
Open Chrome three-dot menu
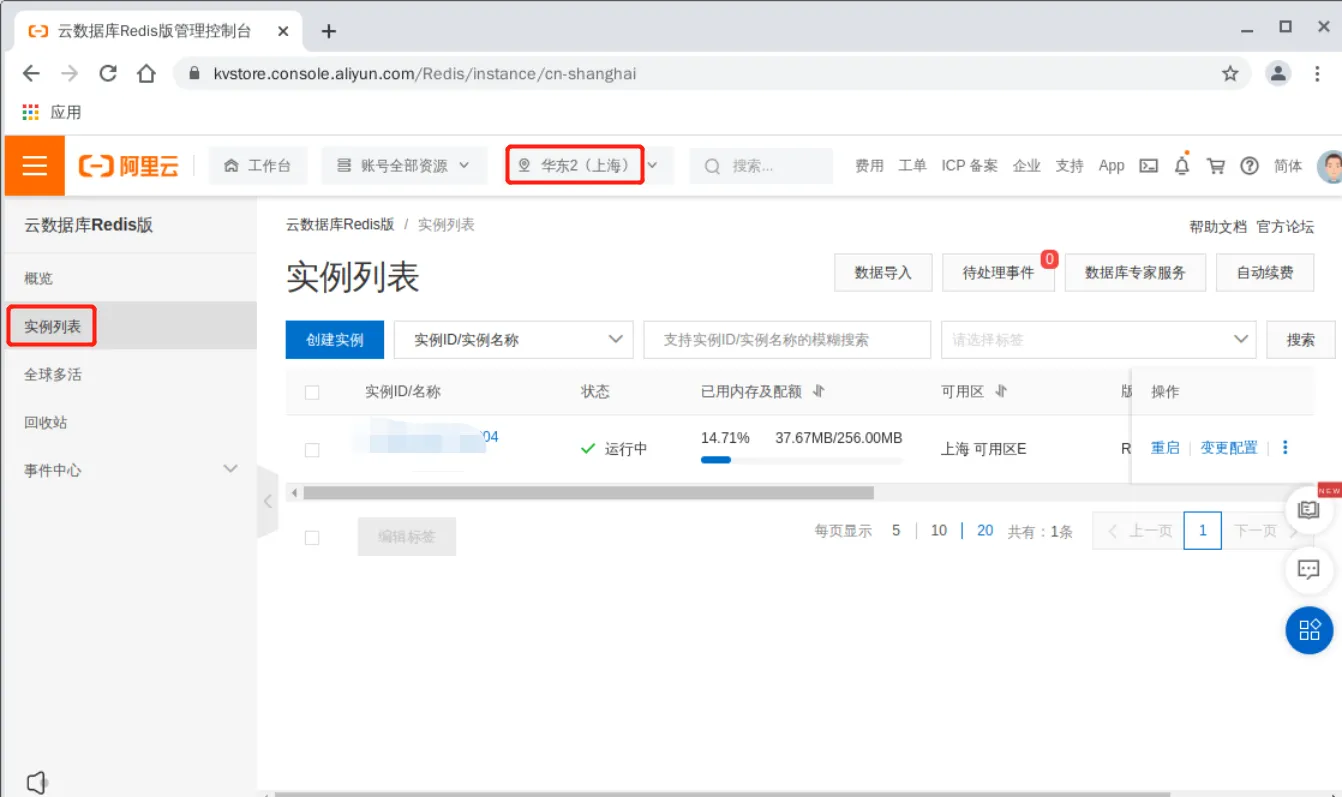tap(1318, 74)
